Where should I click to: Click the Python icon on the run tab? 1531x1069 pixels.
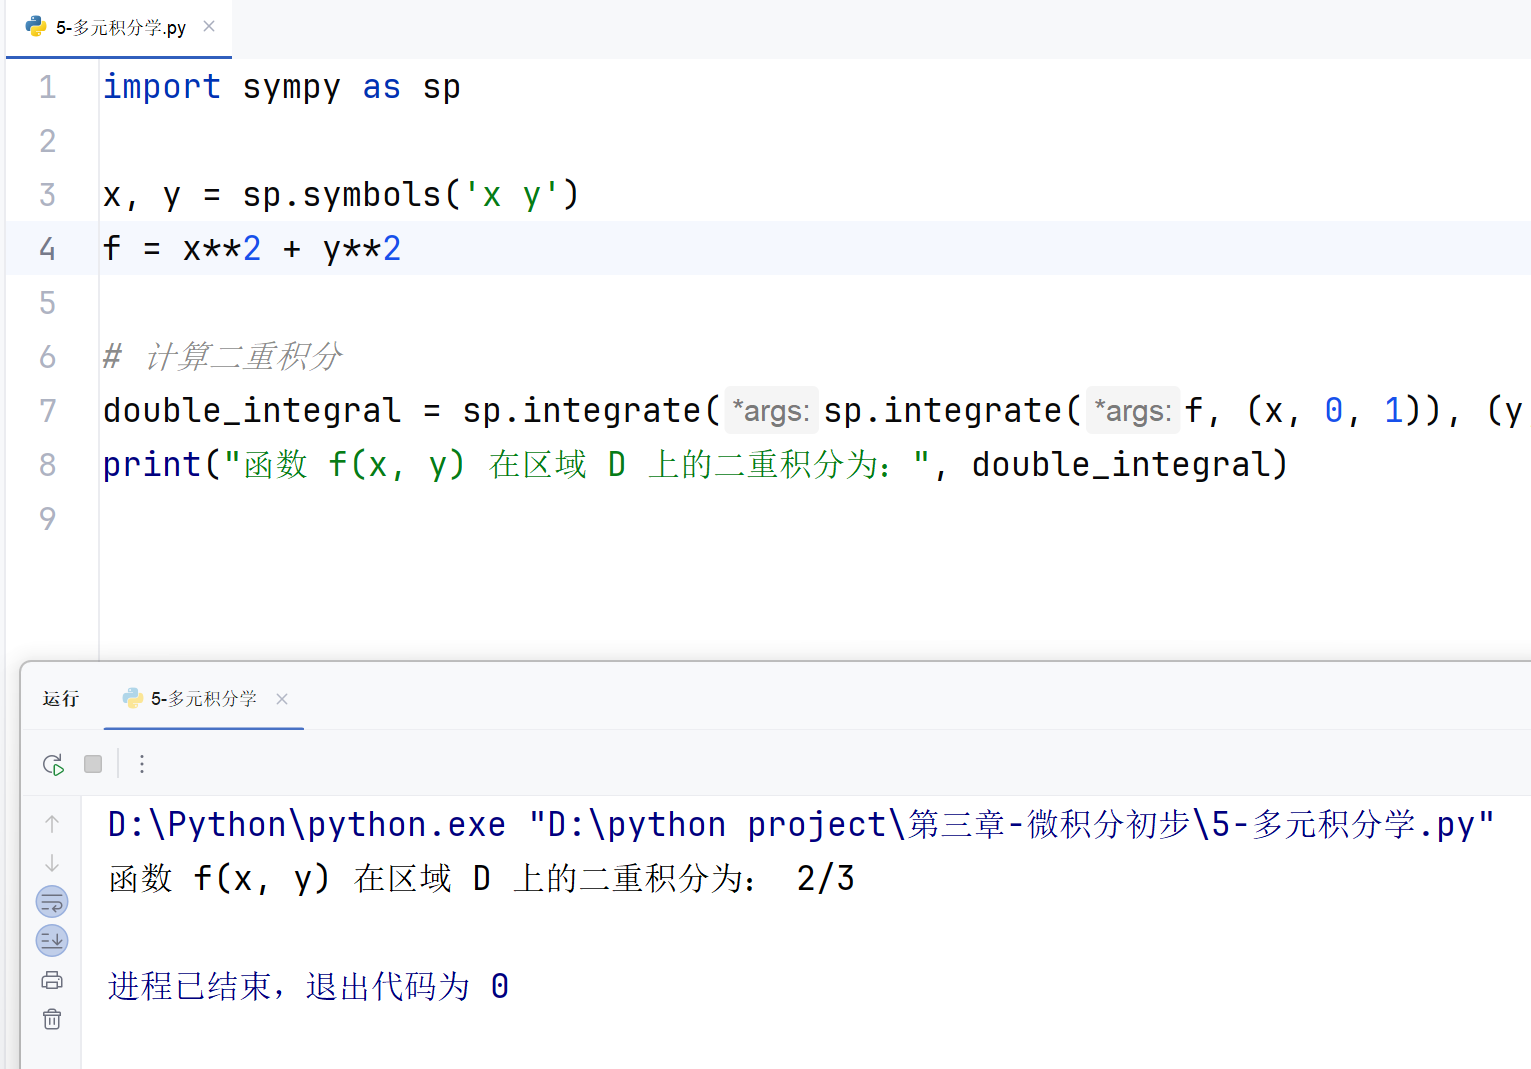132,698
